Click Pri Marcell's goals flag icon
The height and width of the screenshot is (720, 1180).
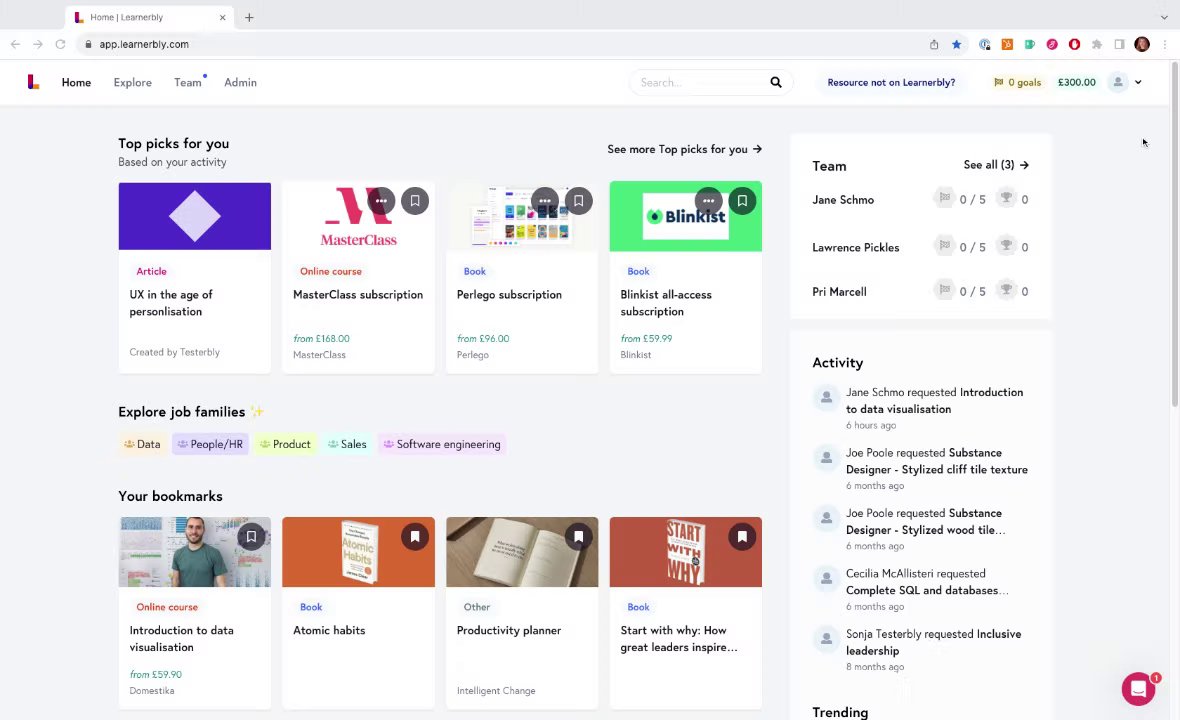click(x=944, y=290)
